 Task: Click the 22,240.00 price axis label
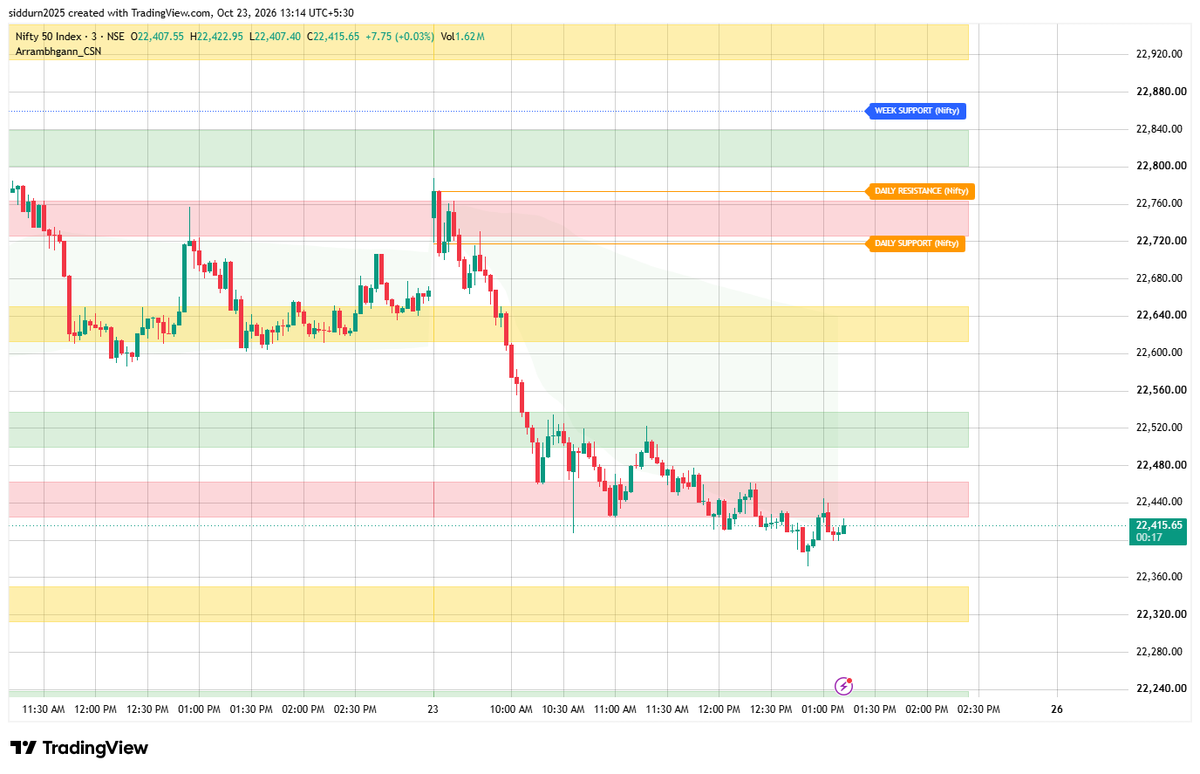[1161, 689]
